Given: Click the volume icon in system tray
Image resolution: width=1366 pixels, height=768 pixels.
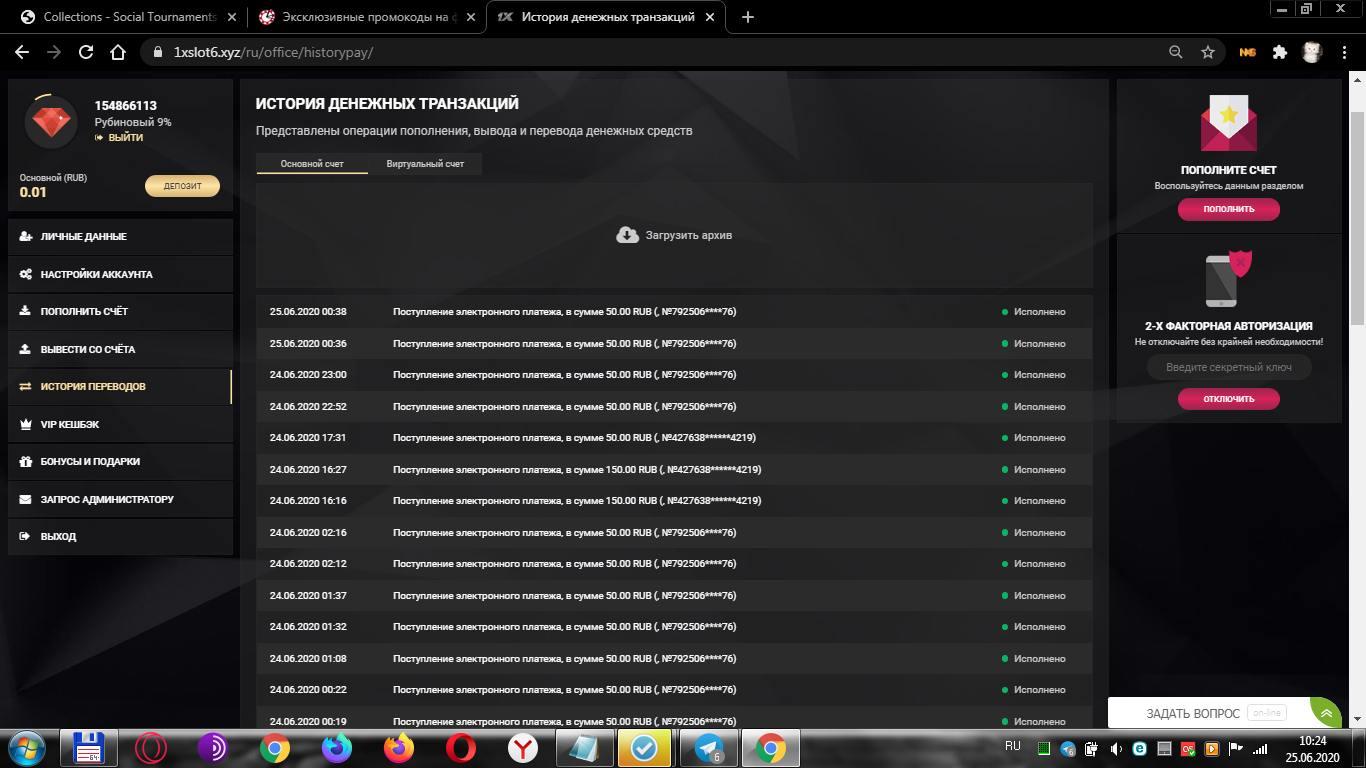Looking at the screenshot, I should point(1115,748).
